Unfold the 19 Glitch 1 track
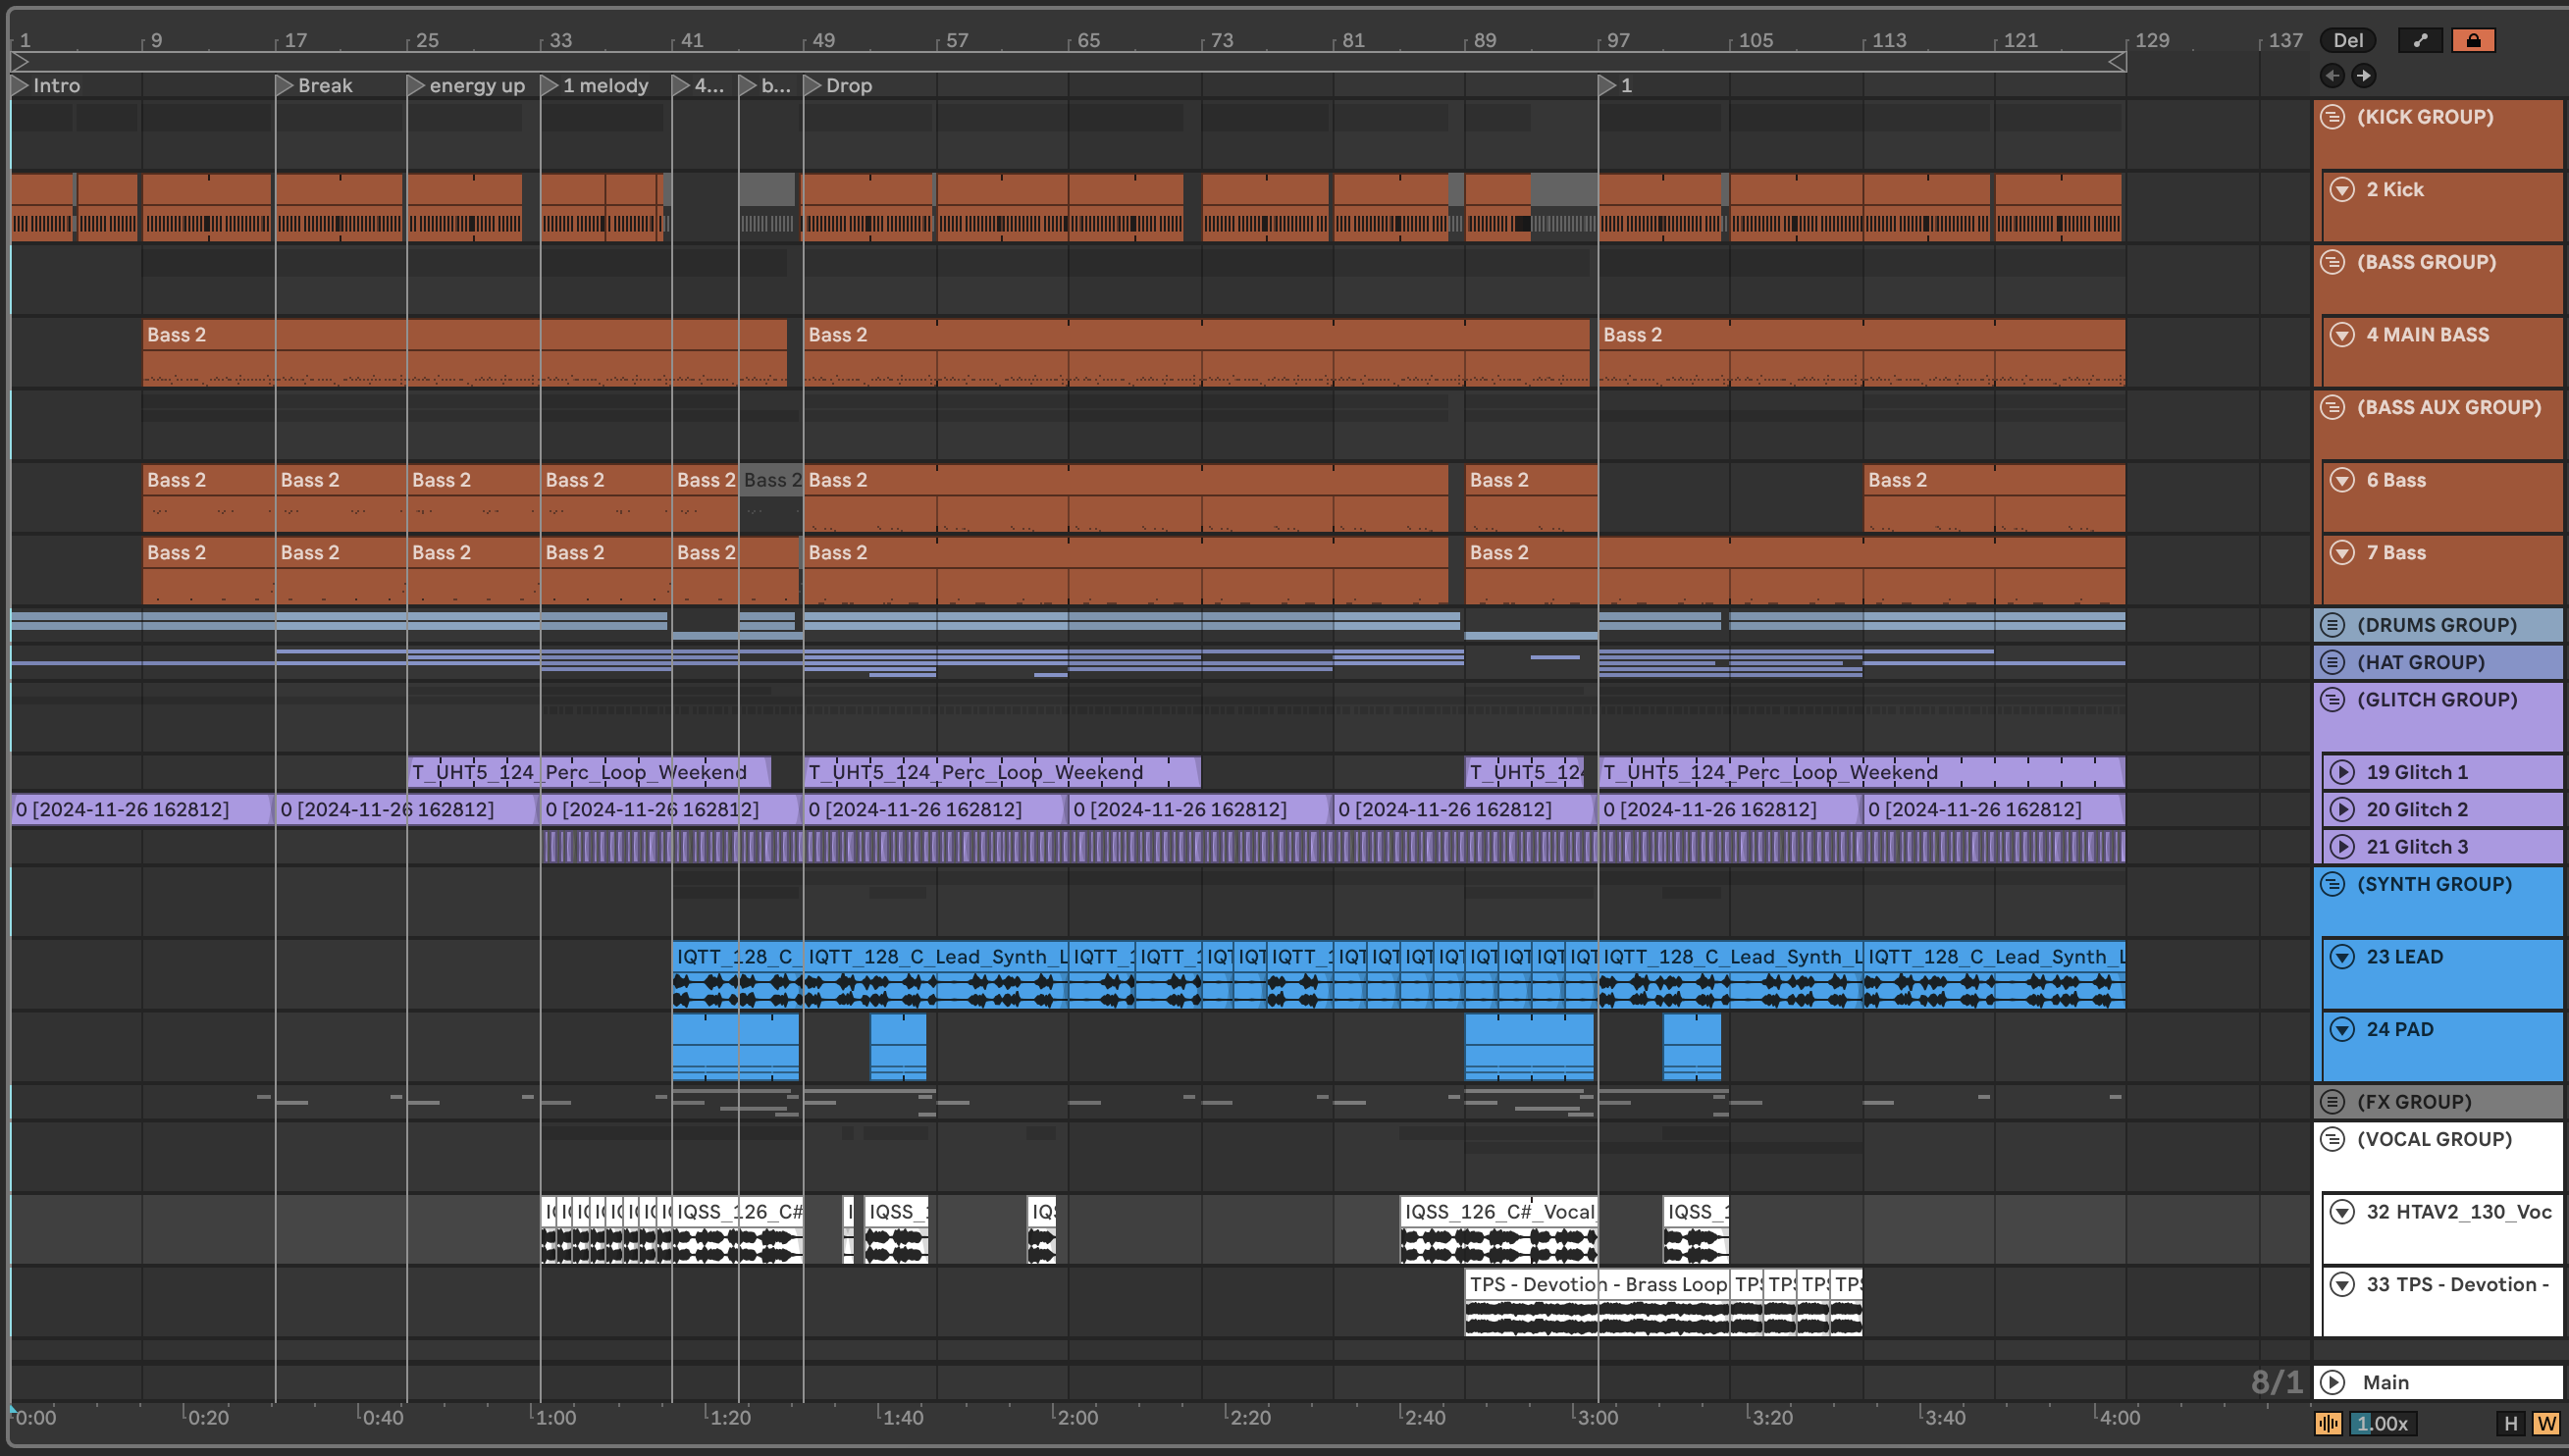This screenshot has height=1456, width=2569. tap(2342, 772)
